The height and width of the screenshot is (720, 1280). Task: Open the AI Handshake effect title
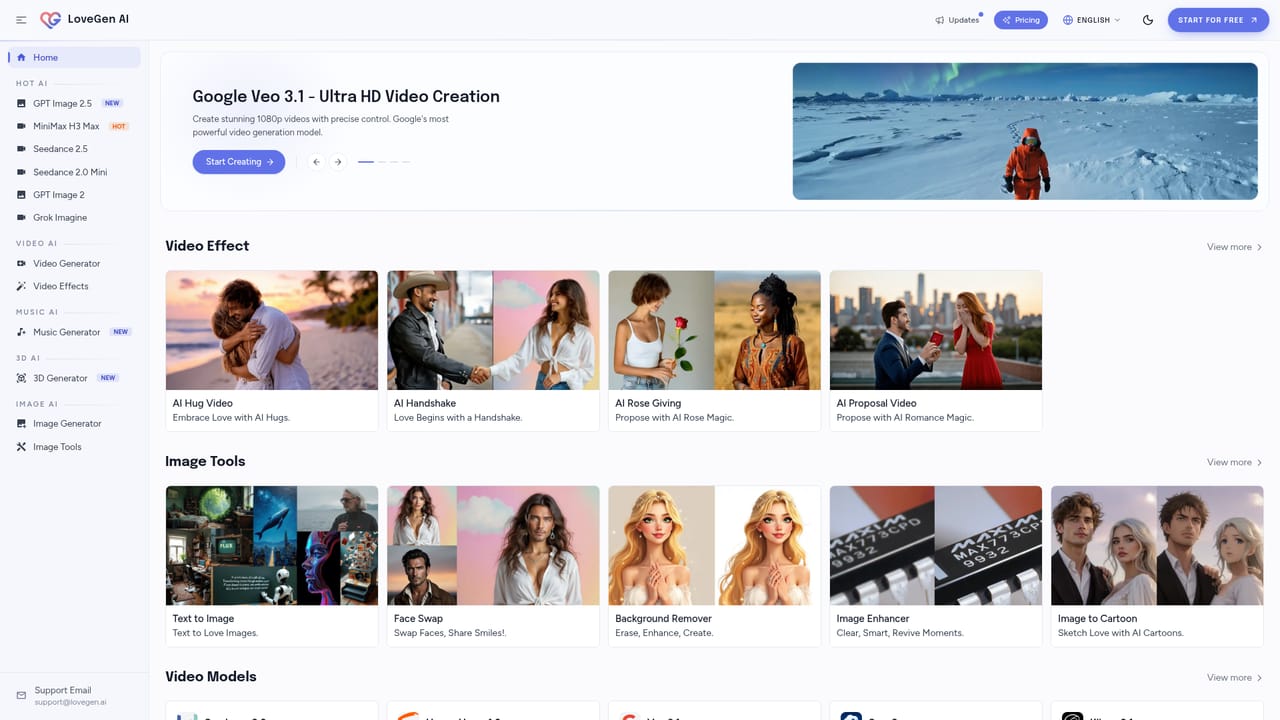[425, 403]
